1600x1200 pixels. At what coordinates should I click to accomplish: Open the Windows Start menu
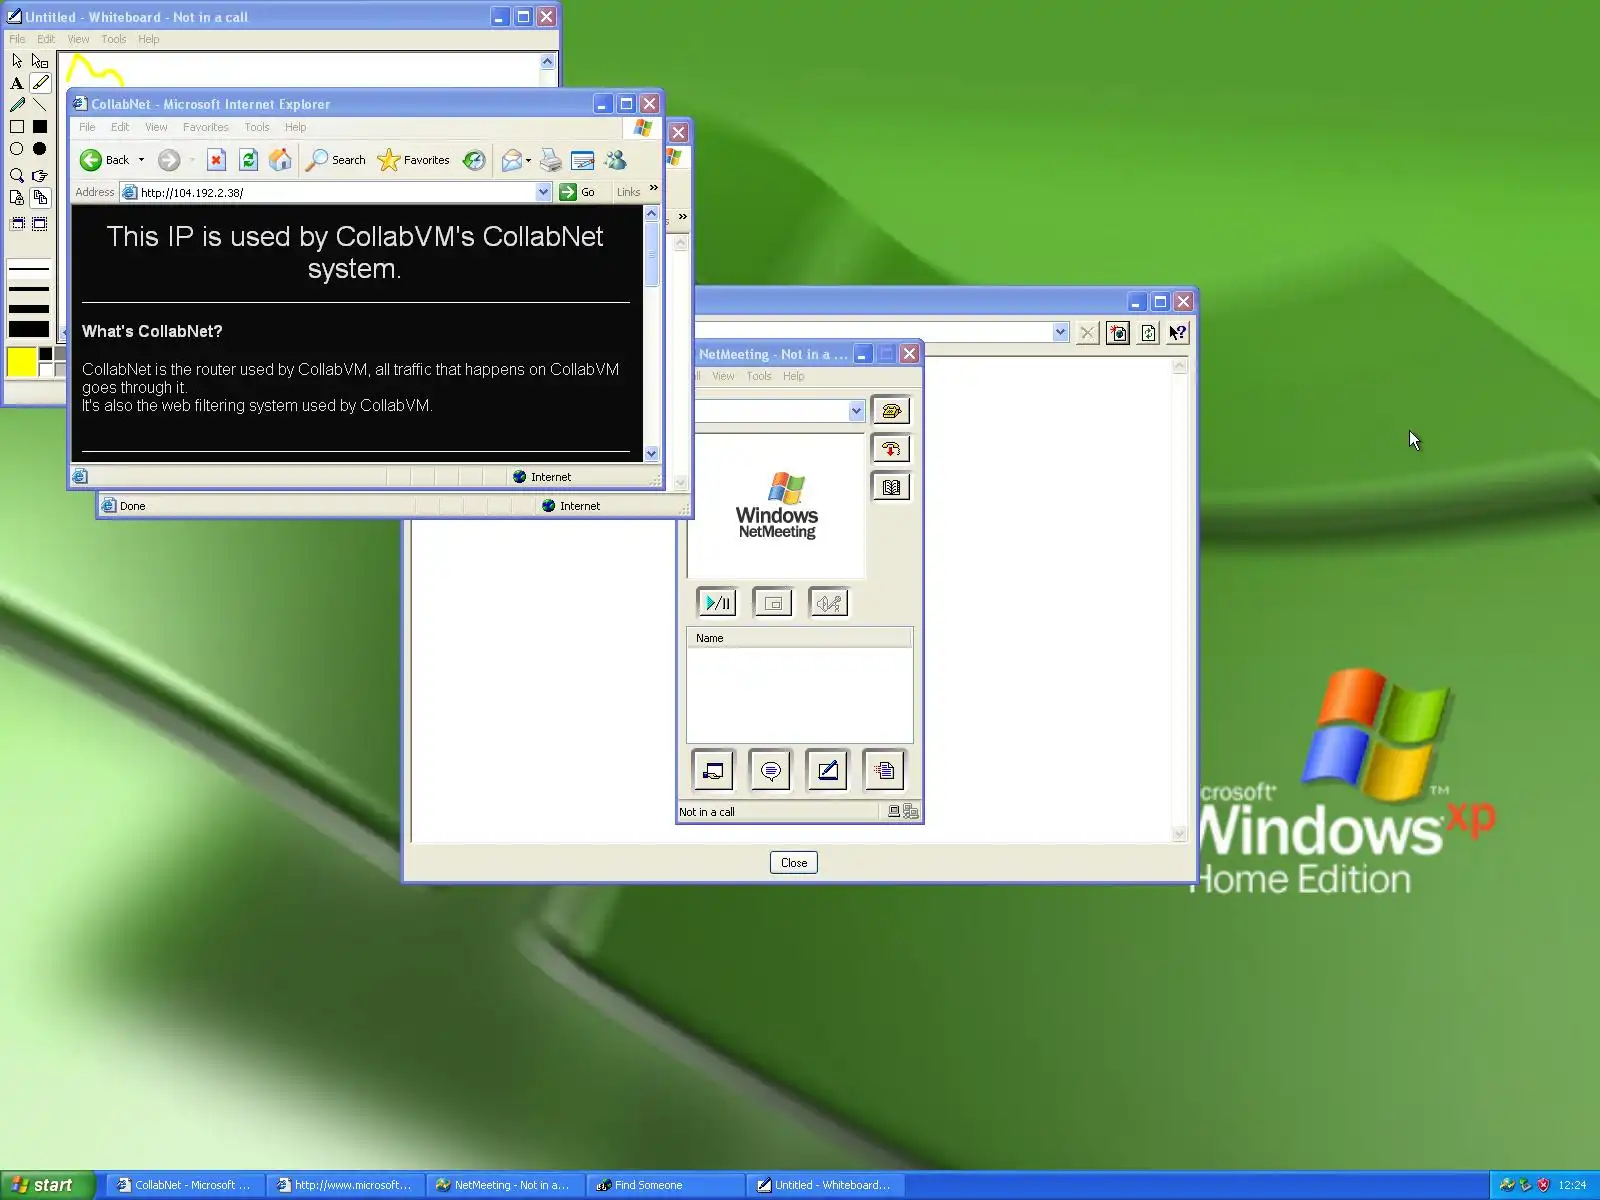tap(46, 1185)
